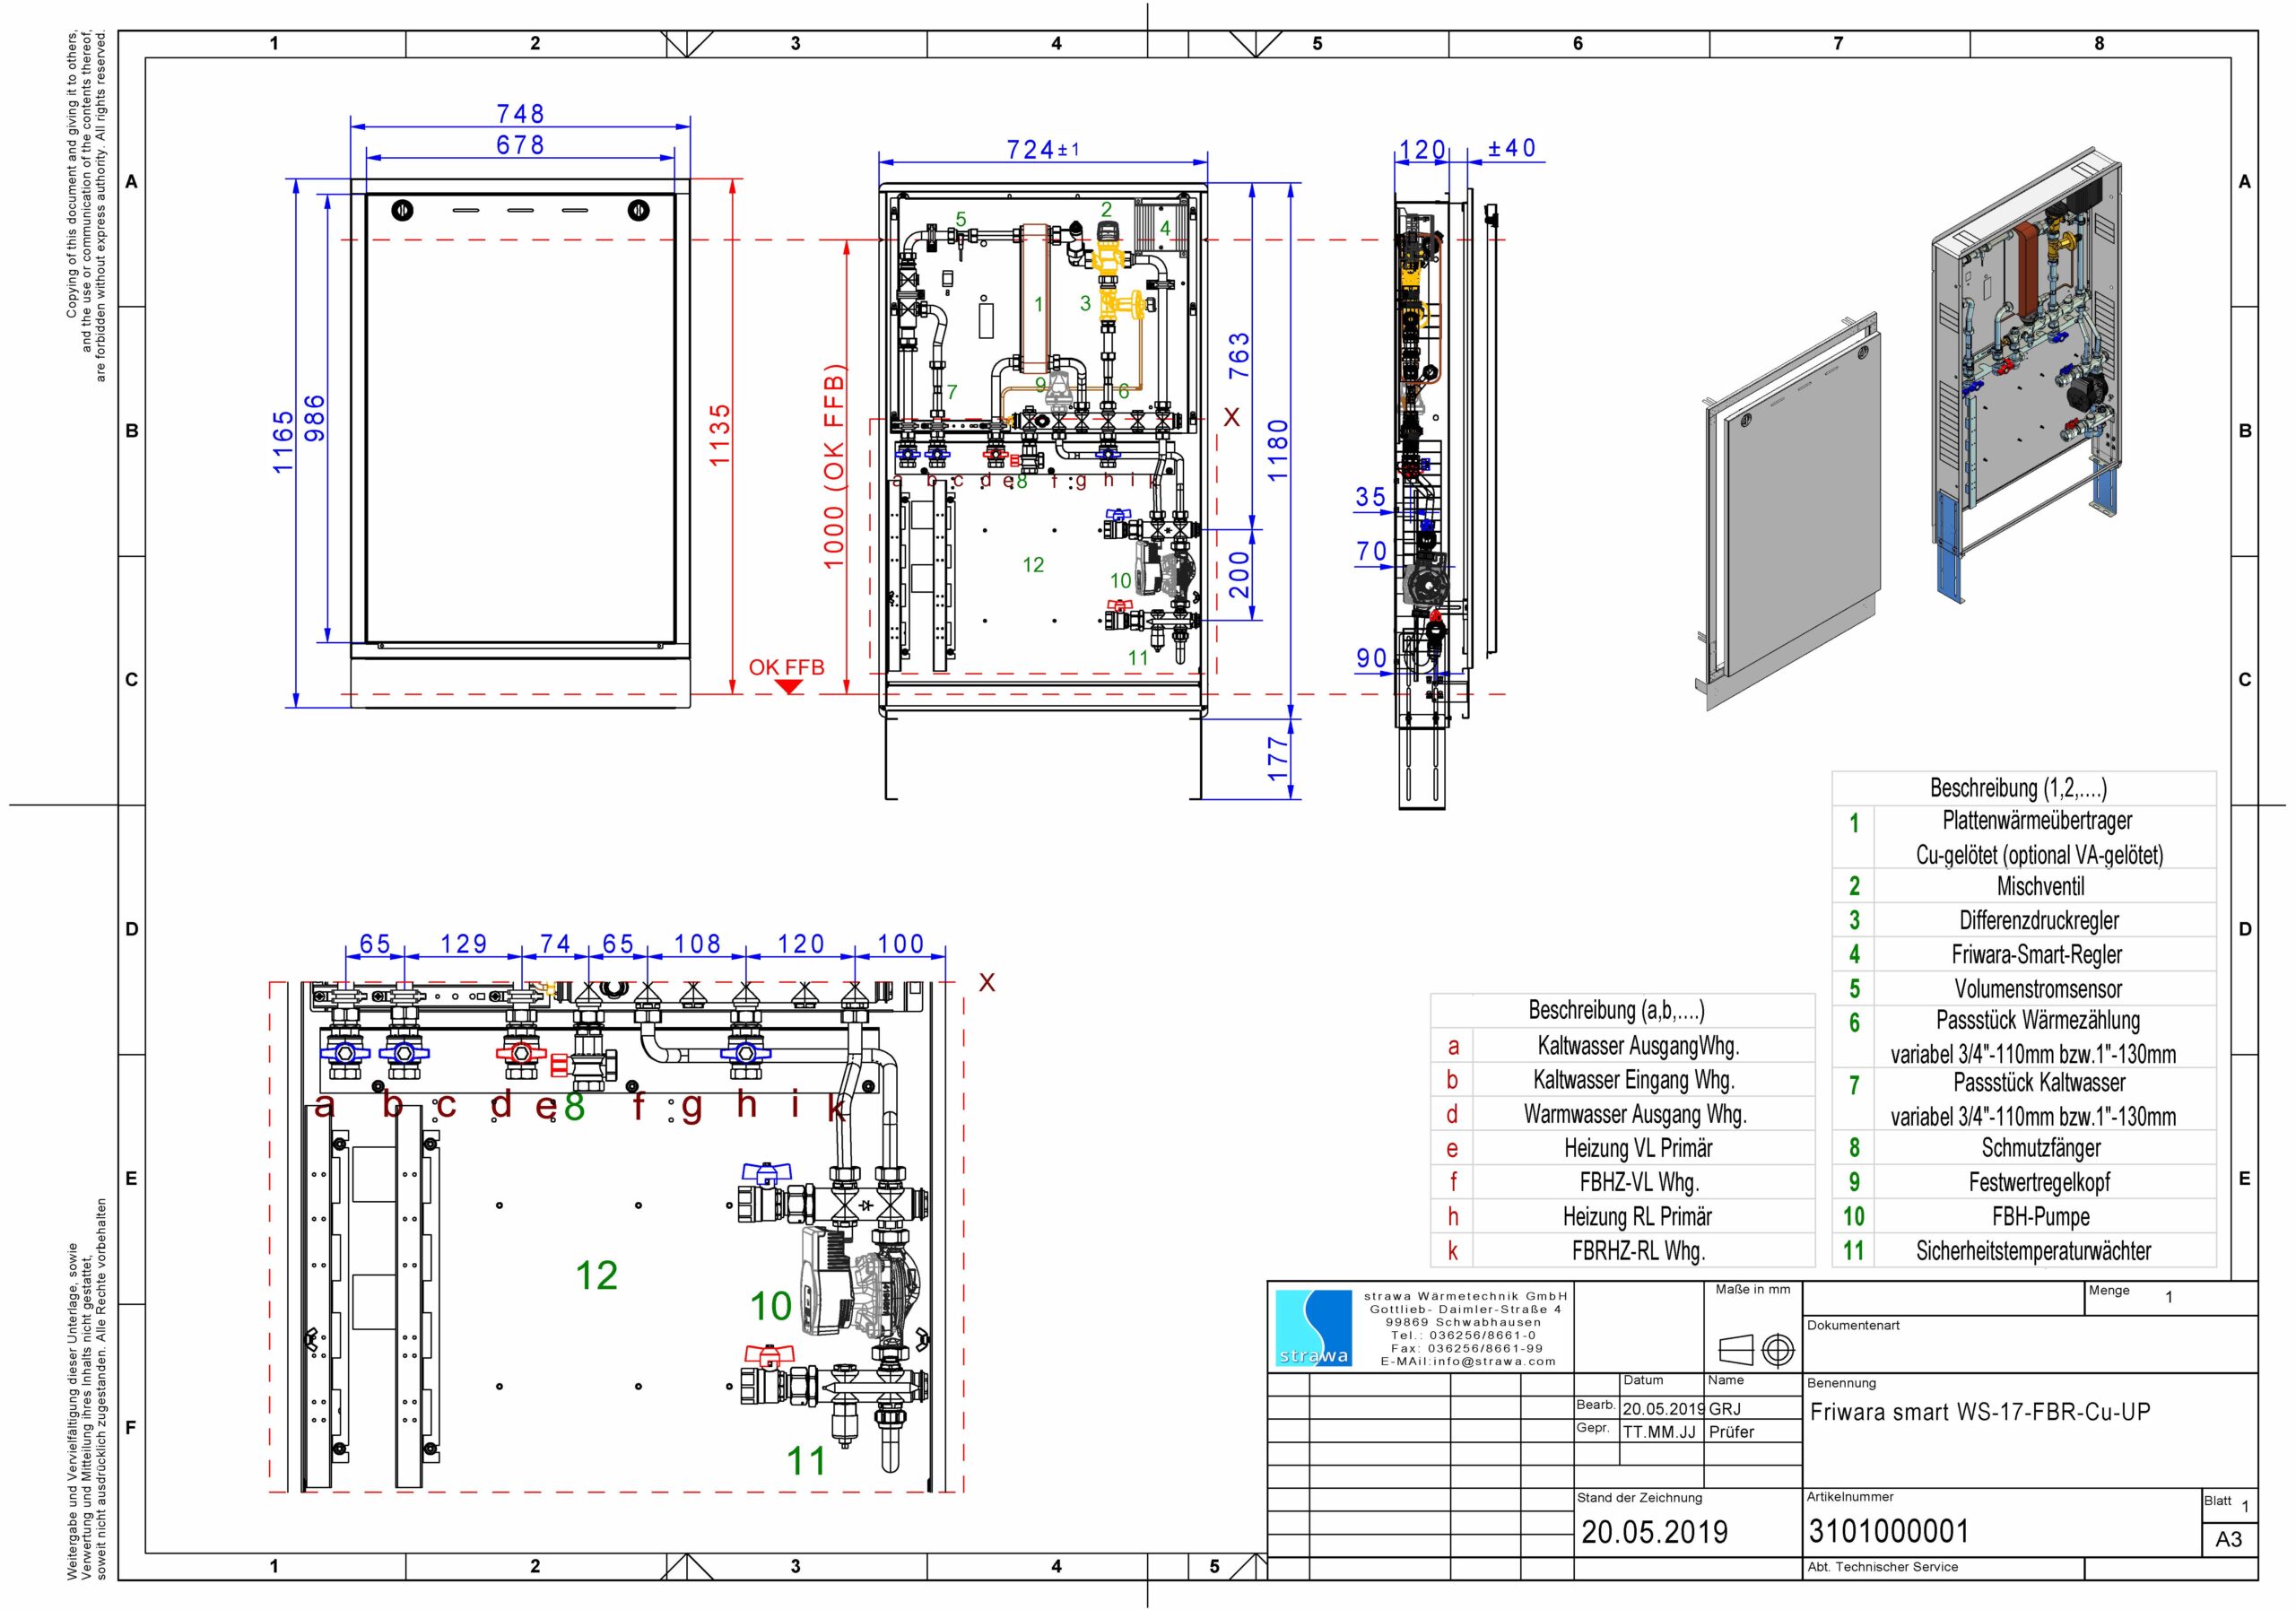Screen dimensions: 2296x1610
Task: Select the Festwertregelkopf legend entry
Action: [x=2024, y=1182]
